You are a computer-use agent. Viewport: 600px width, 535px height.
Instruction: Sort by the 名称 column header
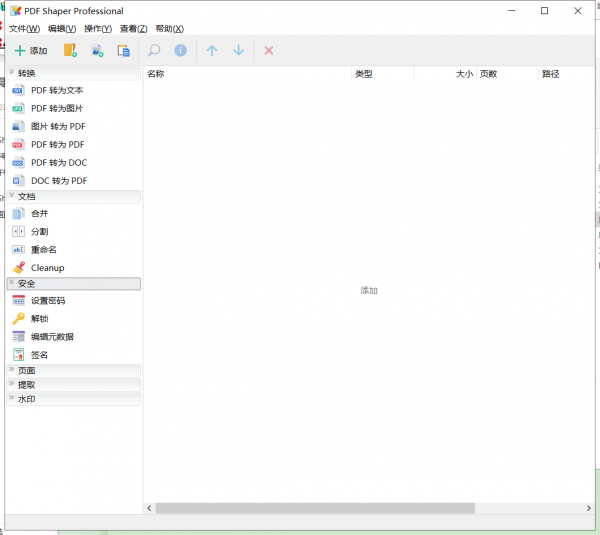pos(247,74)
